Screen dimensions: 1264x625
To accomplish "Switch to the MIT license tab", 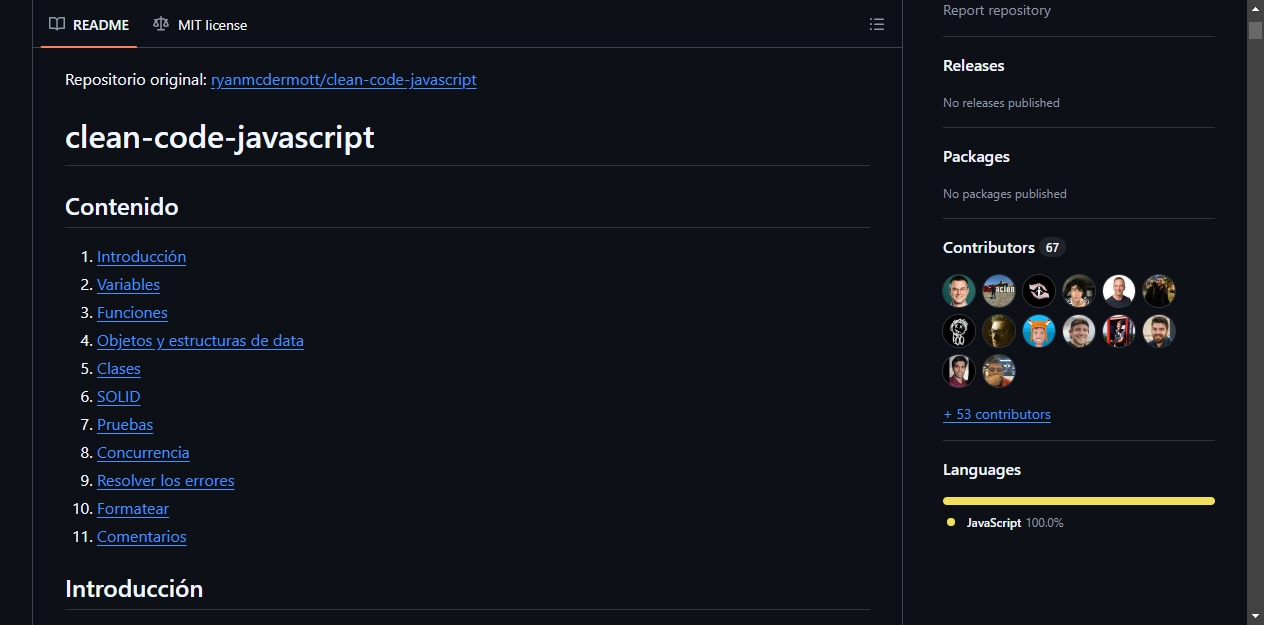I will [x=200, y=24].
